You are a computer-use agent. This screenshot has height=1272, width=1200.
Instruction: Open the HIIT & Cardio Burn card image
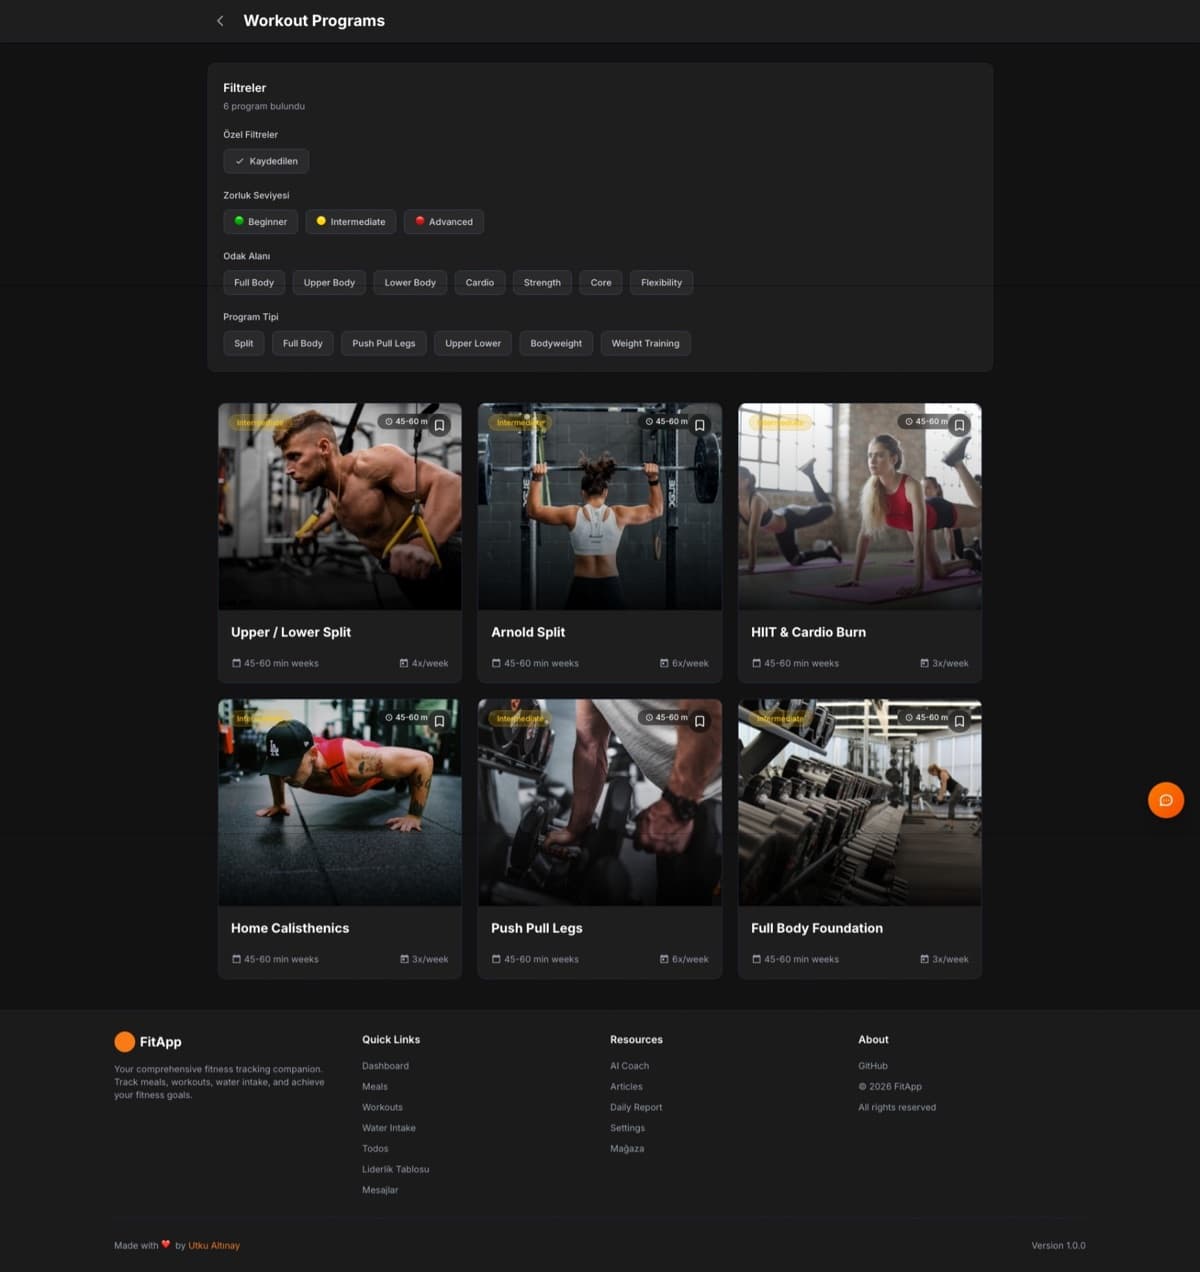[x=860, y=507]
